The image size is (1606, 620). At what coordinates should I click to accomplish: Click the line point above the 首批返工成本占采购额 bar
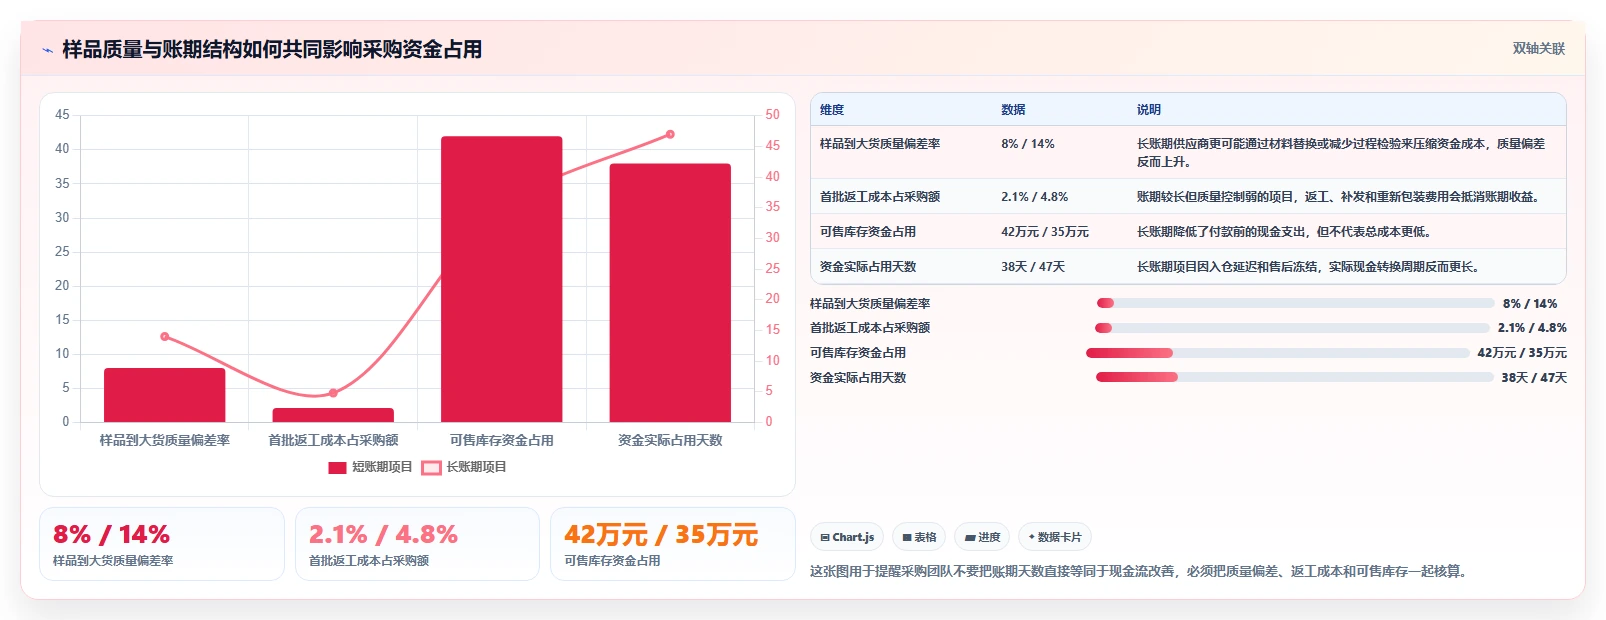click(333, 393)
